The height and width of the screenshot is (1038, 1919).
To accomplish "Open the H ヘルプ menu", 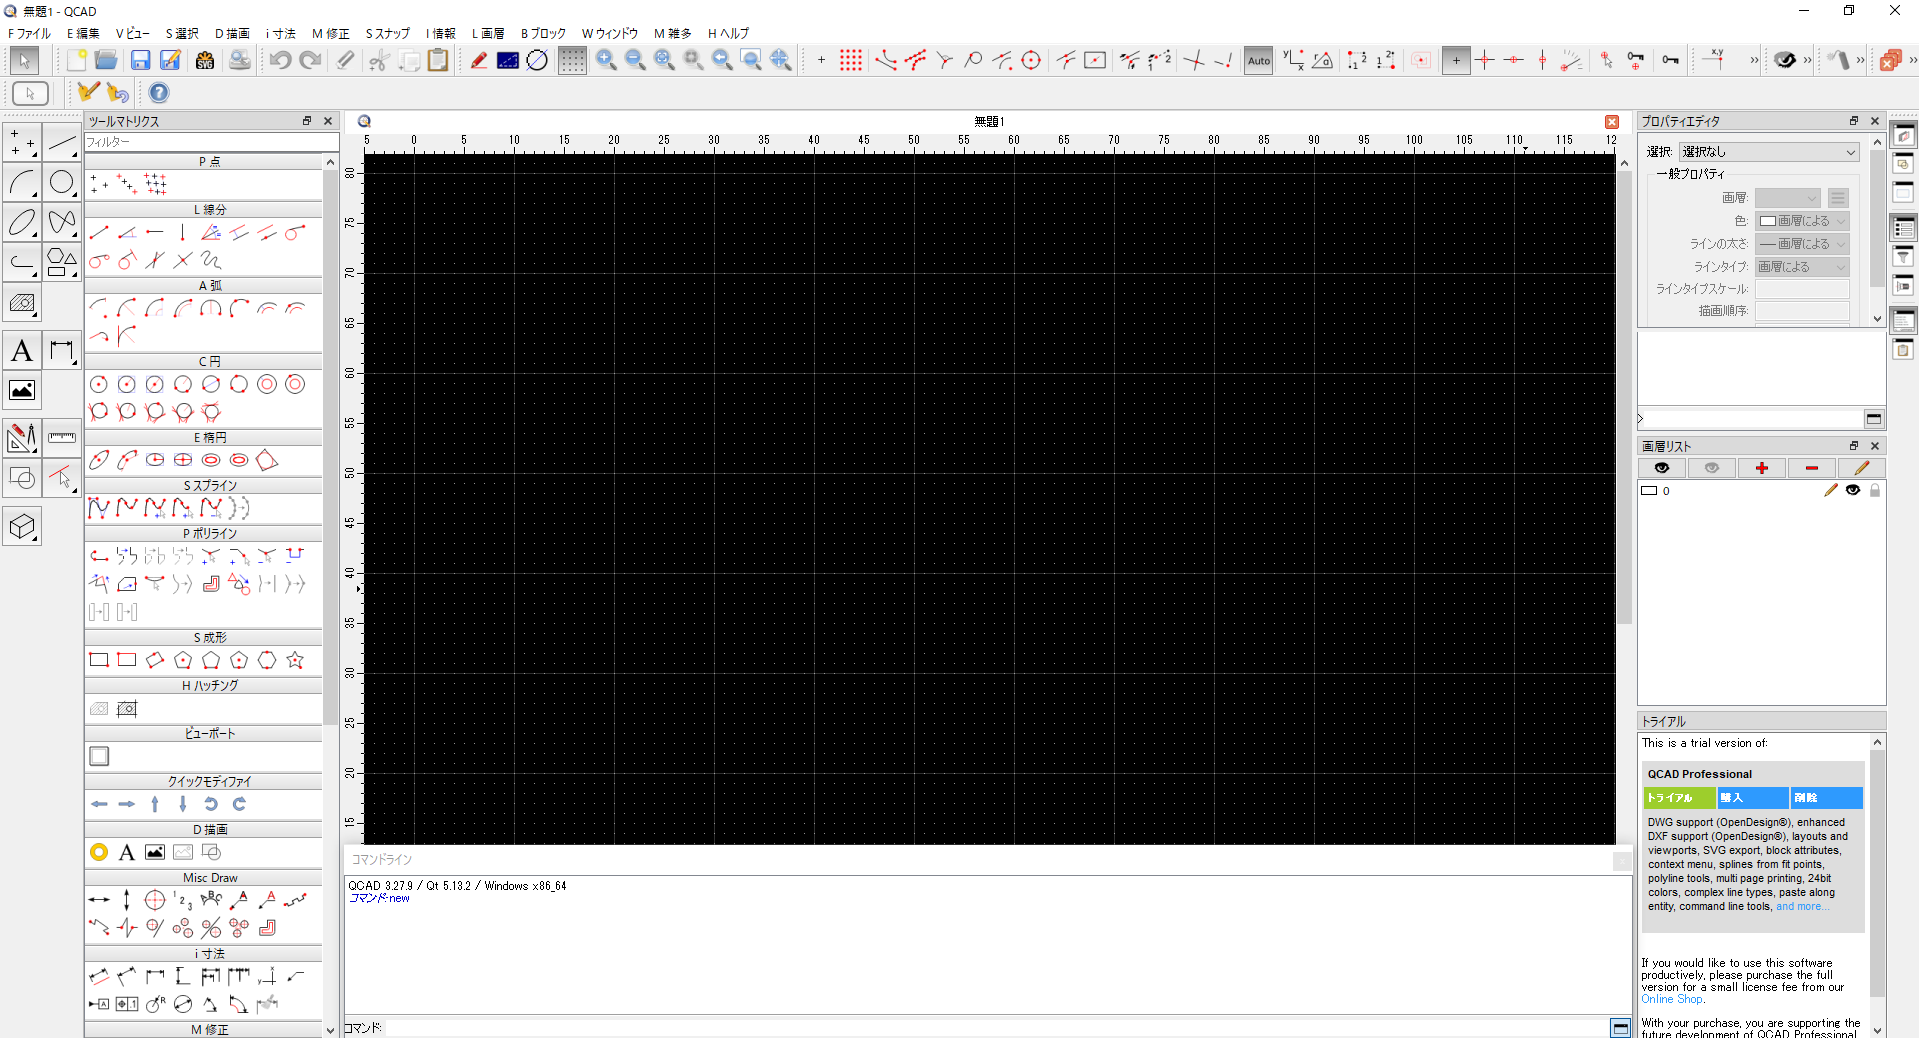I will tap(728, 33).
